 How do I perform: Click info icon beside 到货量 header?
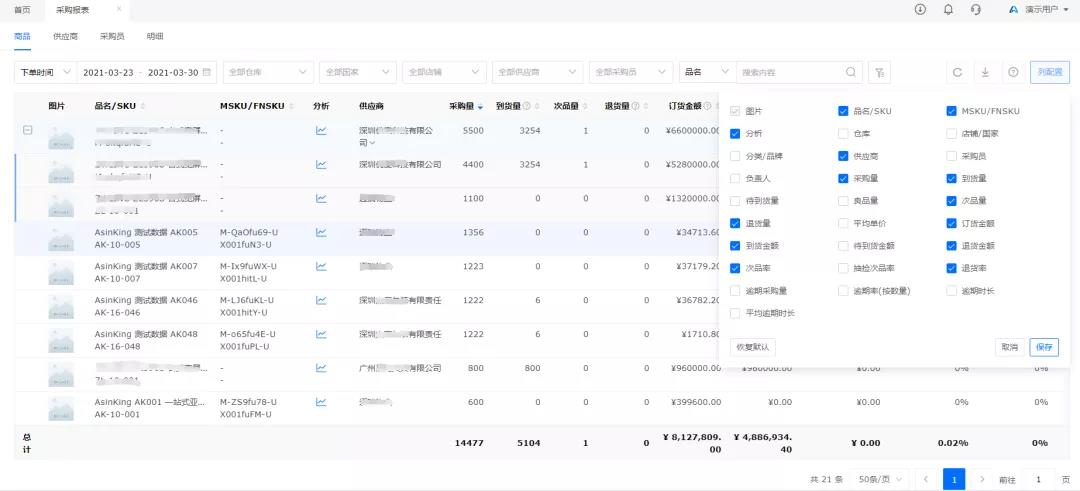[x=526, y=106]
